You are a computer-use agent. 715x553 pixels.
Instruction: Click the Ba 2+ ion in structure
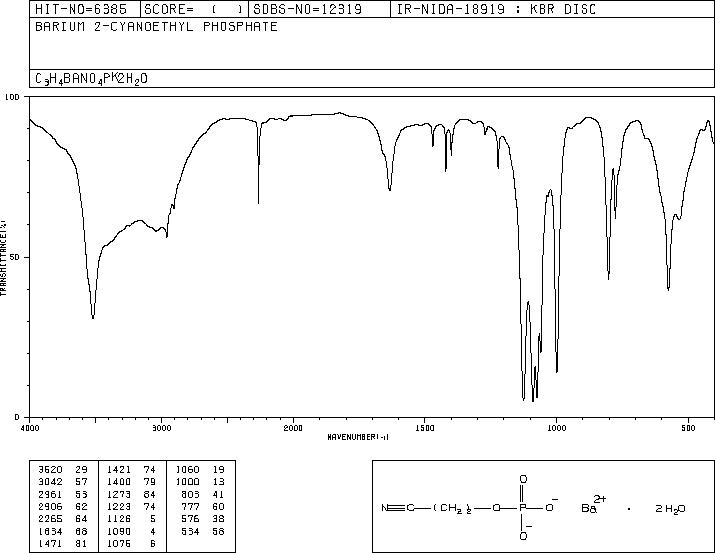tap(593, 505)
